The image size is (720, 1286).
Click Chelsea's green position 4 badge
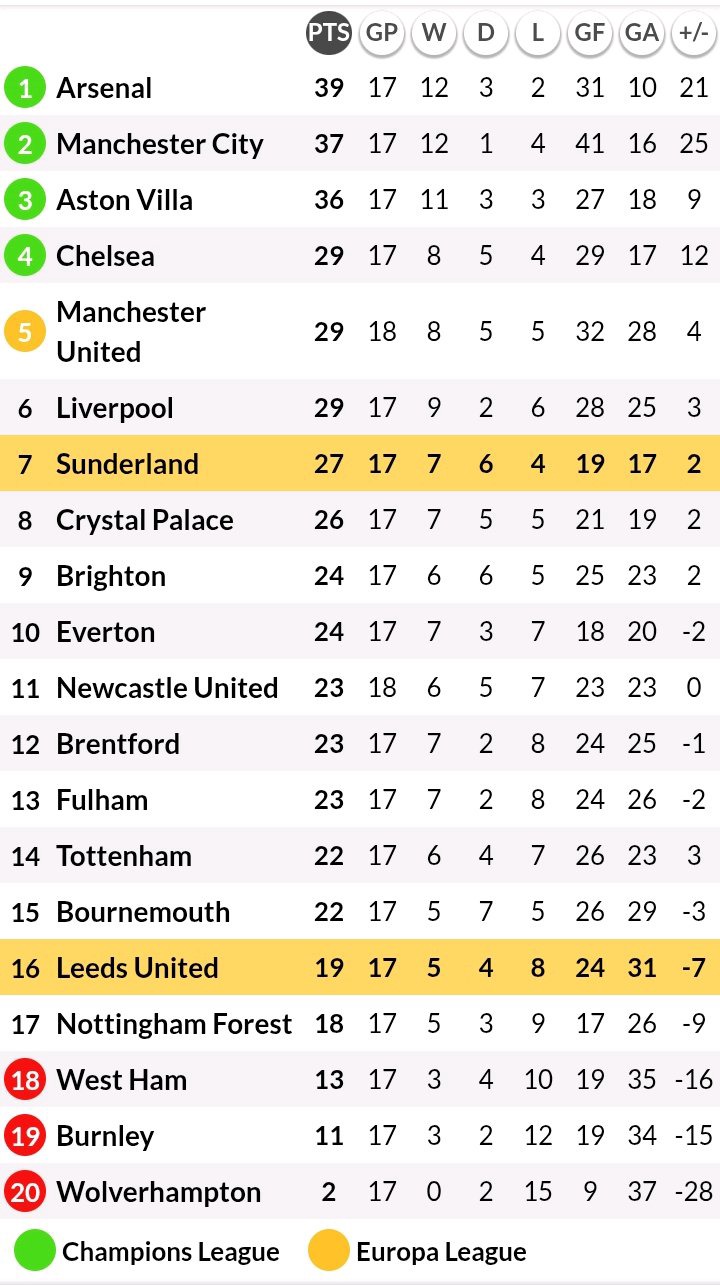coord(25,256)
